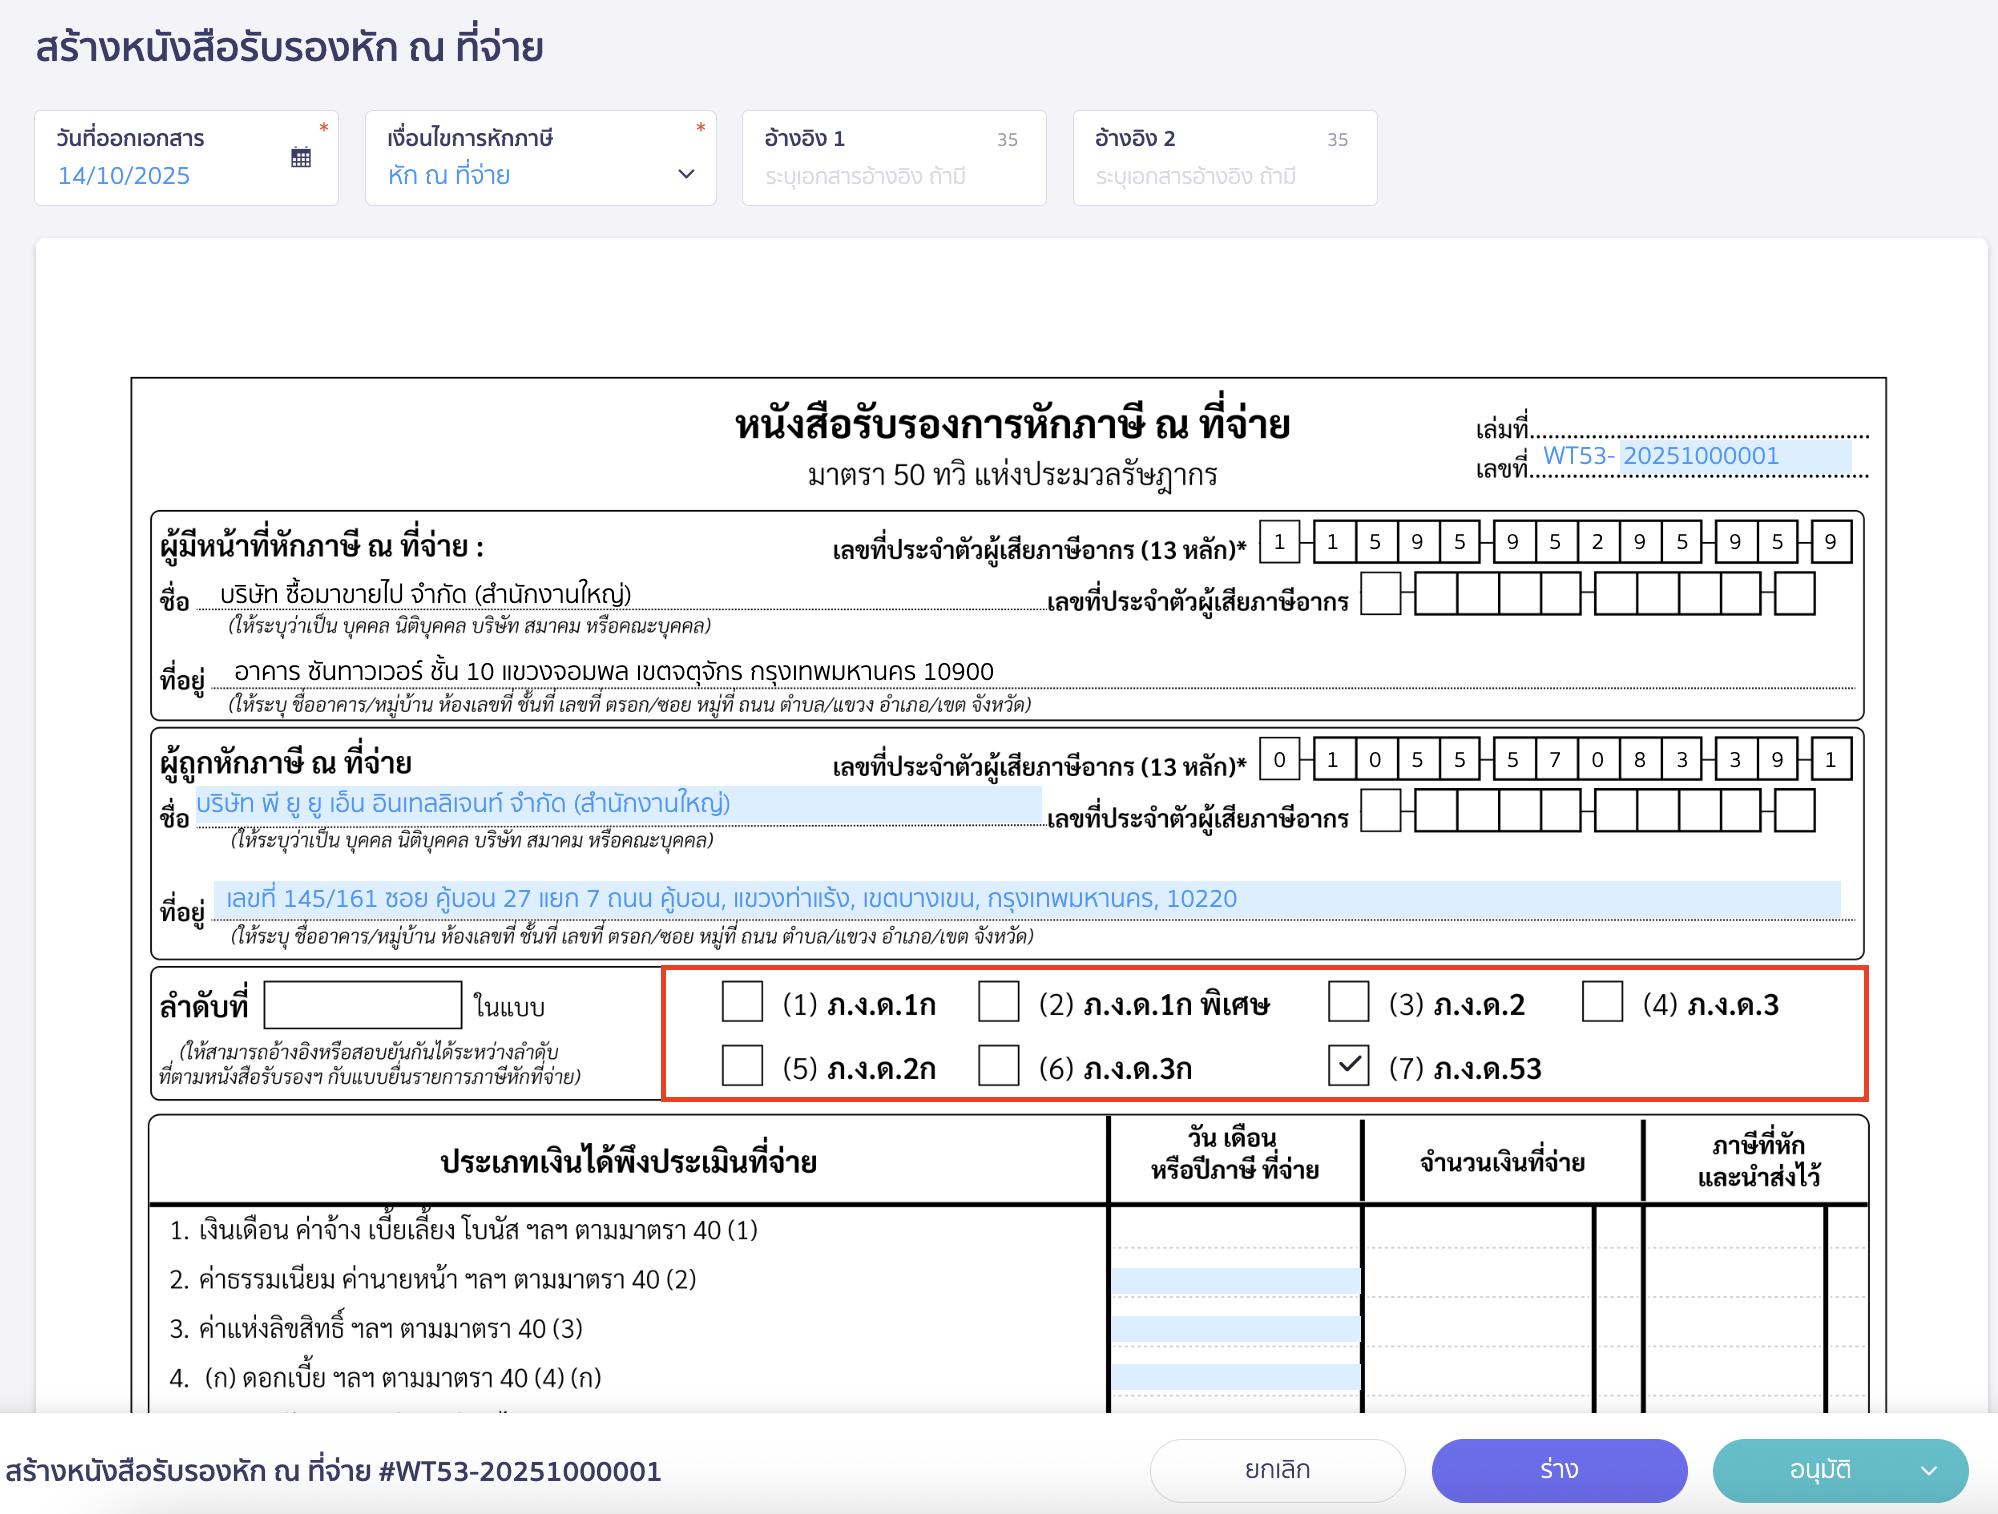Click the date field for row 2 ค่าธรรมเนียม
Screen dimensions: 1998x1514
[x=1235, y=1280]
